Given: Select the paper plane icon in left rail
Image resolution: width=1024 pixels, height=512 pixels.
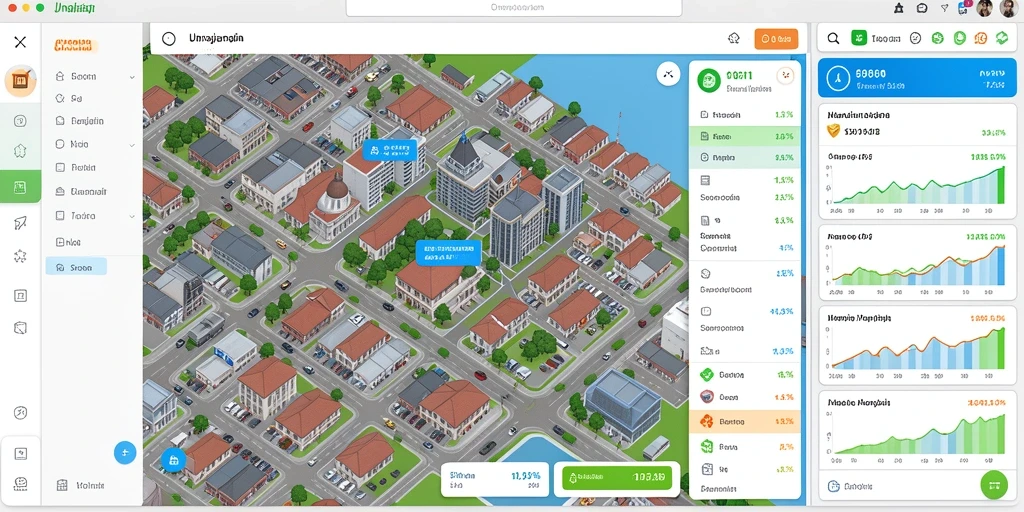Looking at the screenshot, I should [x=20, y=223].
